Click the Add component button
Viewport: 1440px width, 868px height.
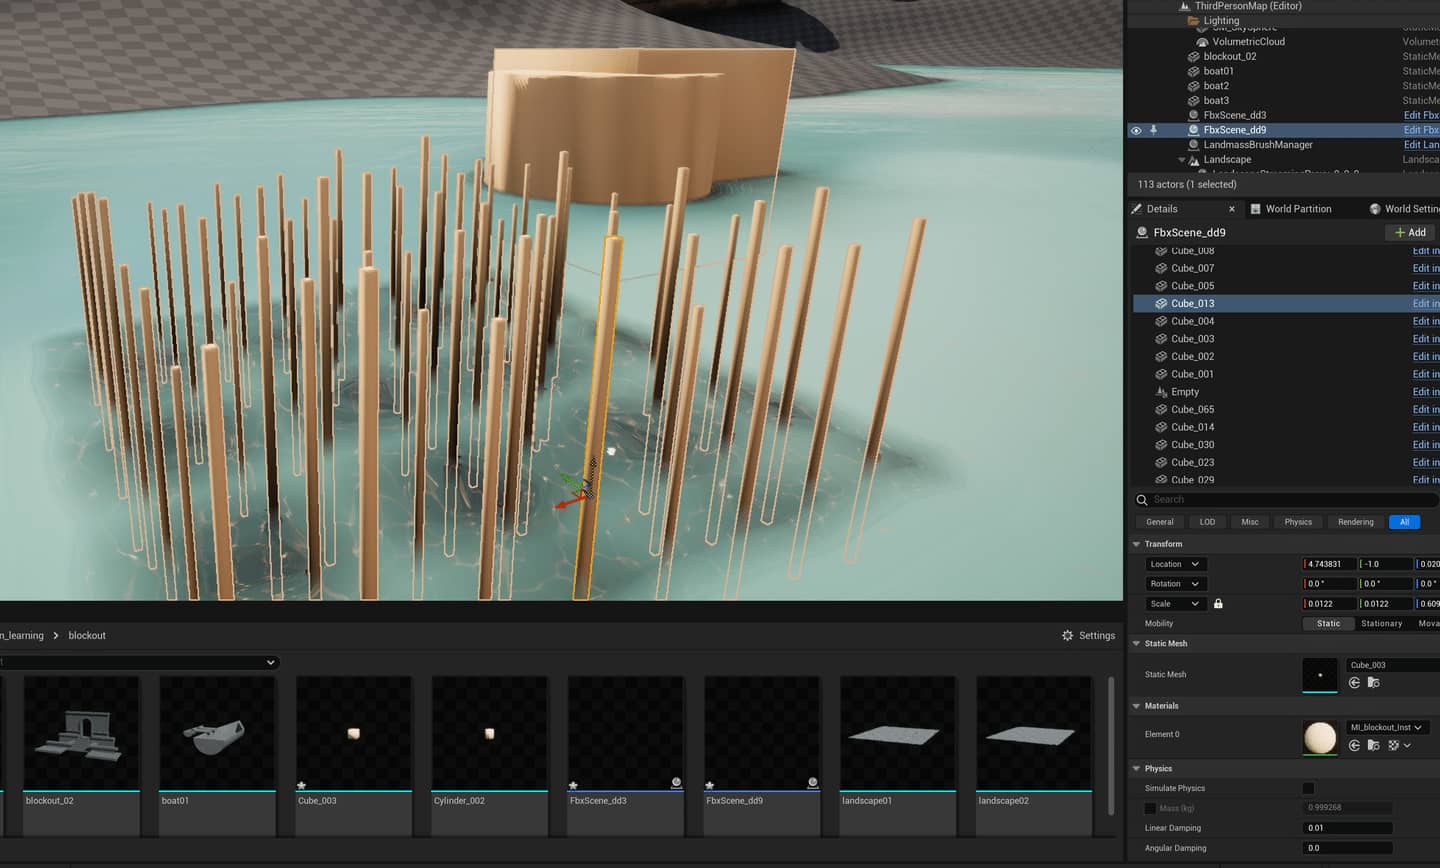click(x=1410, y=232)
